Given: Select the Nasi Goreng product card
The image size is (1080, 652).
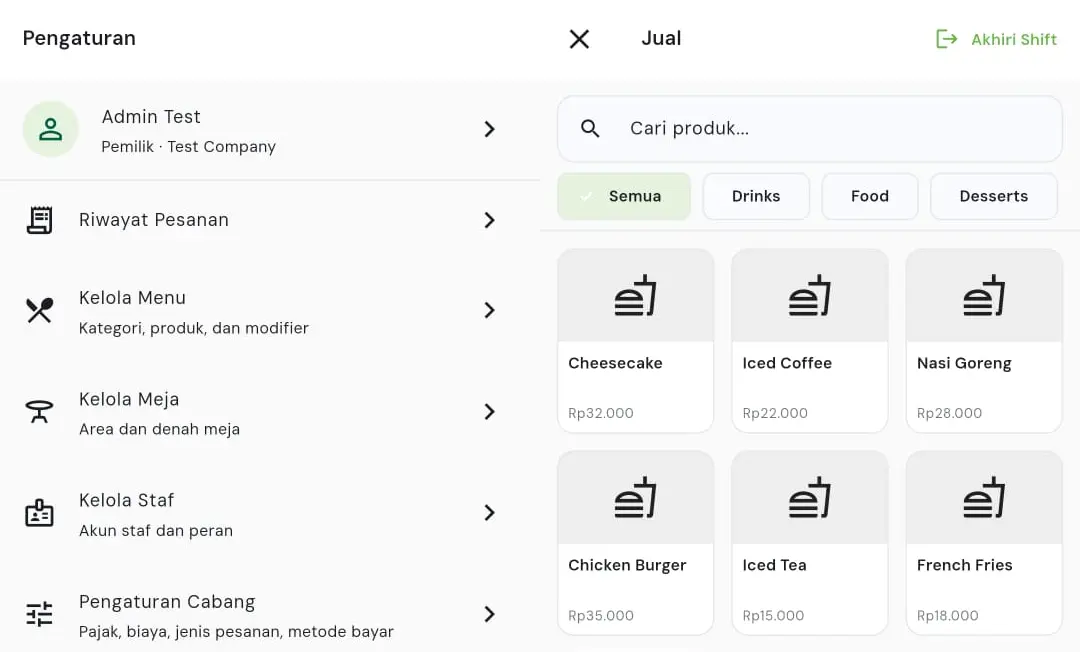Looking at the screenshot, I should 984,341.
